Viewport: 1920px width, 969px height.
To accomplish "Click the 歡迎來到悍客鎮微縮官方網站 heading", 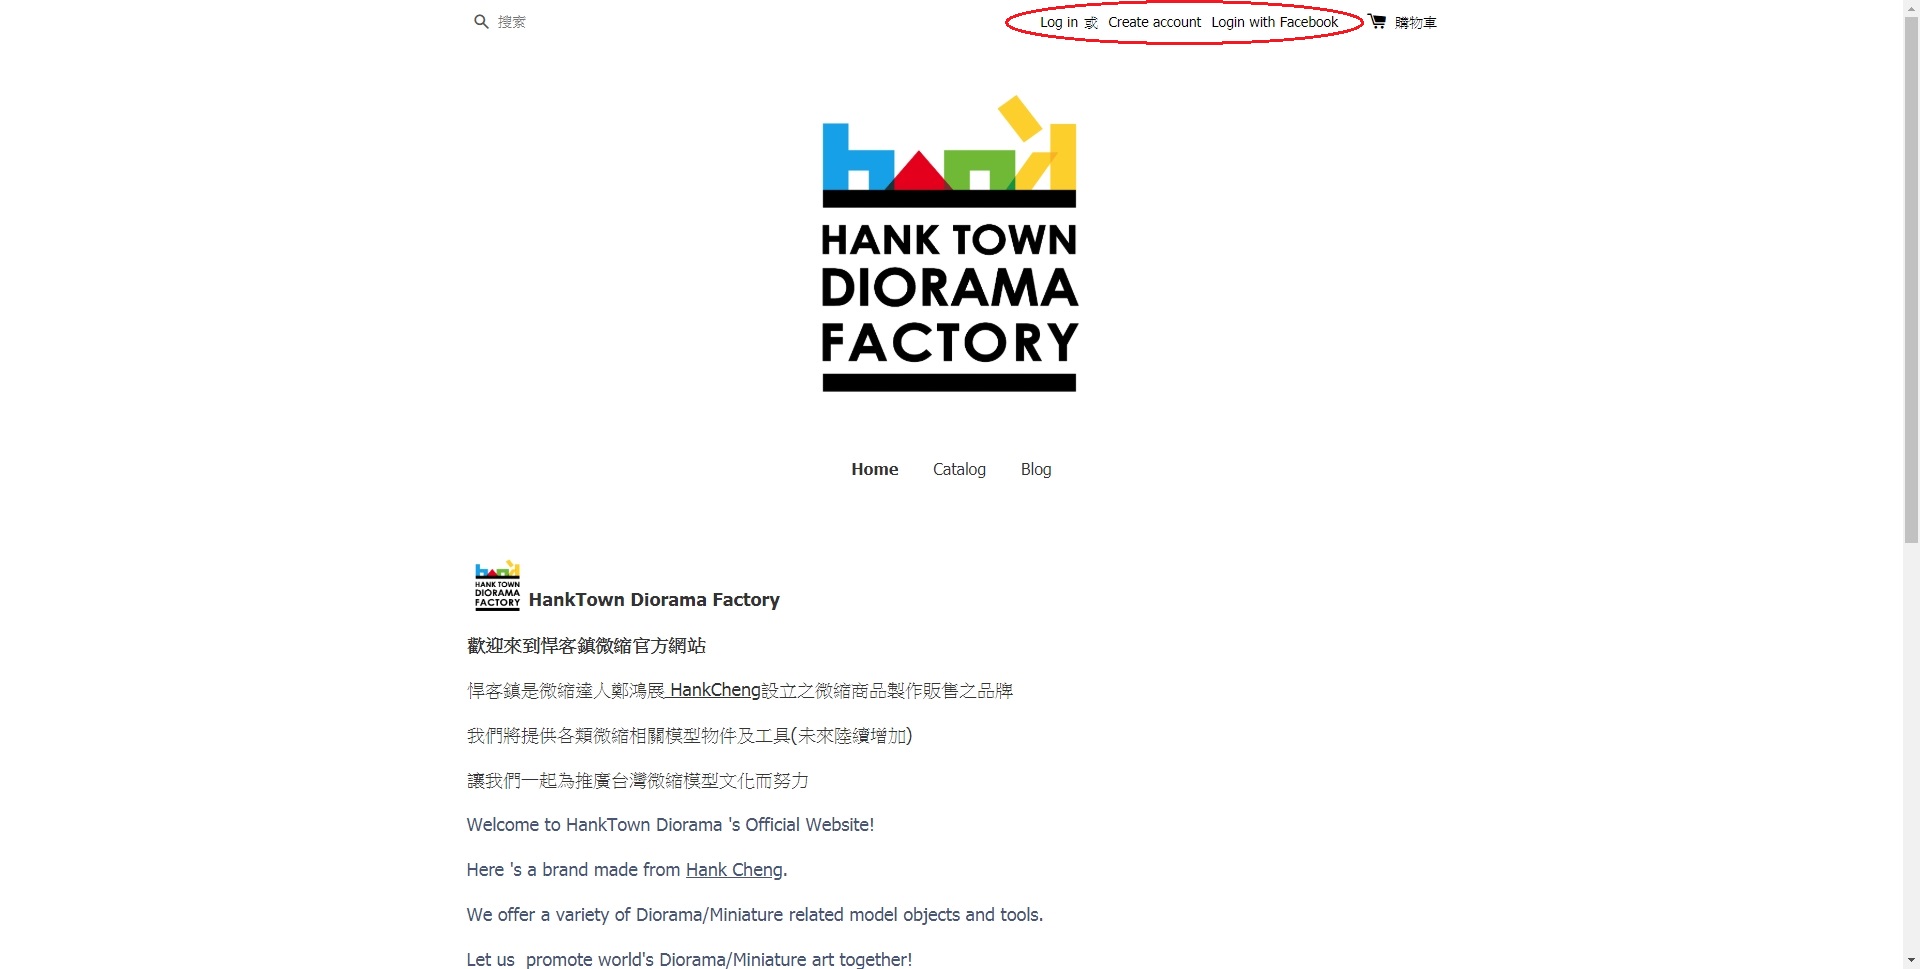I will (586, 646).
